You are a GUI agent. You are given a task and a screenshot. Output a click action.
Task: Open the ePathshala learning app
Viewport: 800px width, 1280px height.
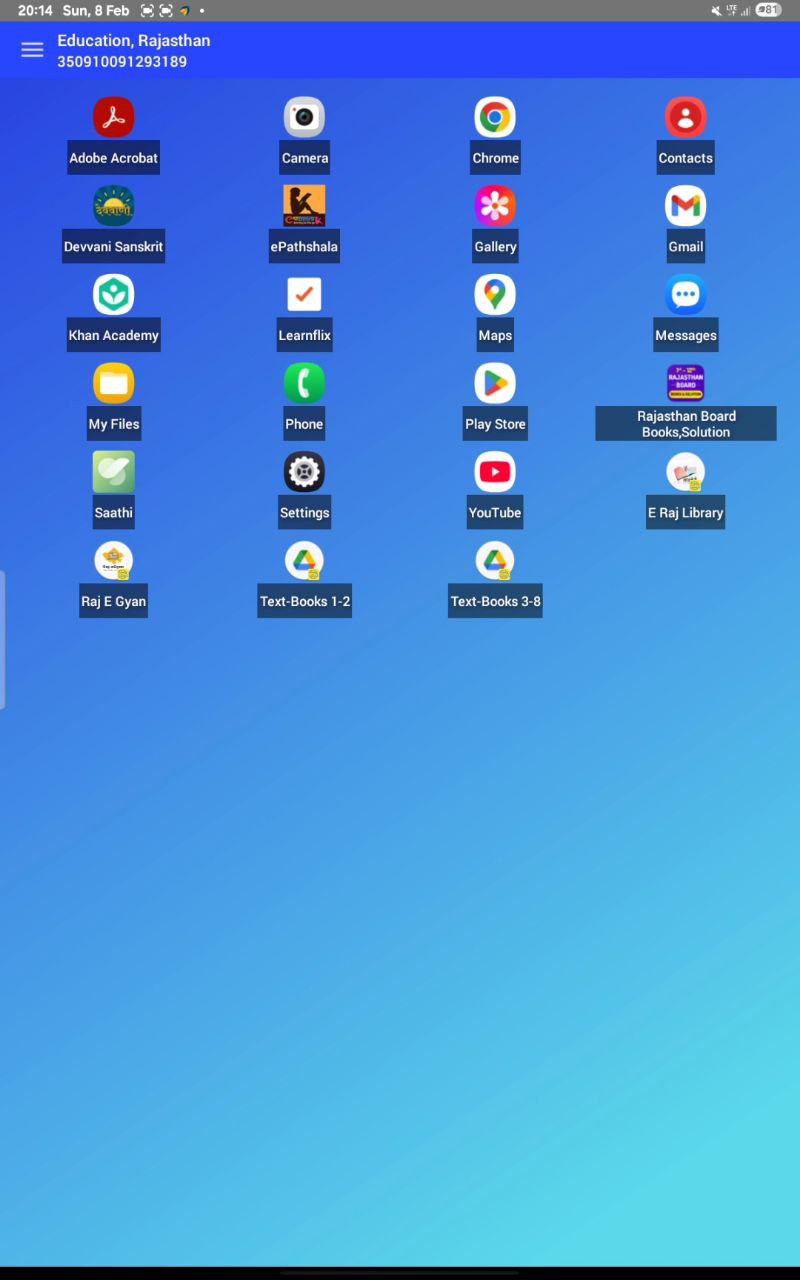tap(304, 206)
